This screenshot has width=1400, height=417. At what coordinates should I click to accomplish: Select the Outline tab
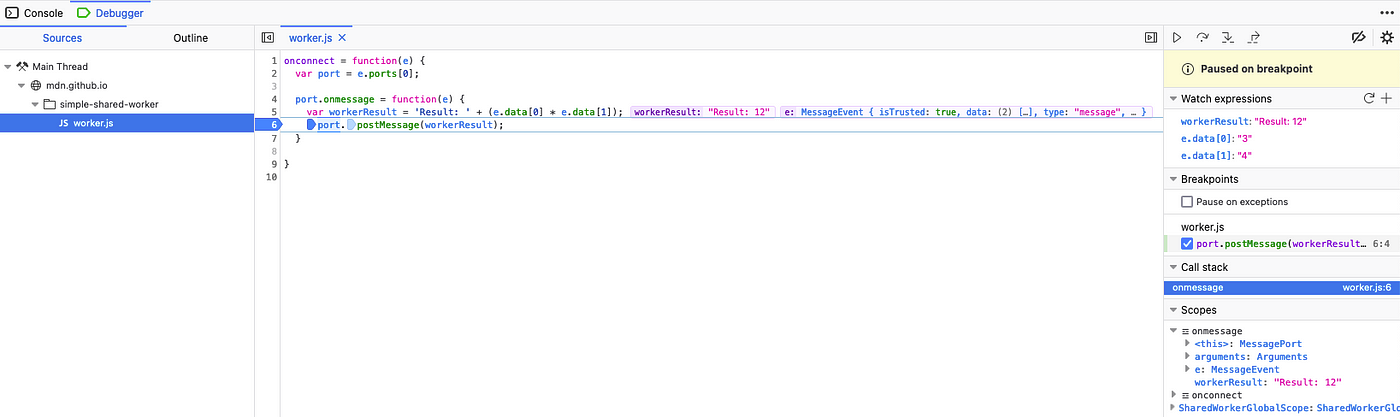coord(190,38)
